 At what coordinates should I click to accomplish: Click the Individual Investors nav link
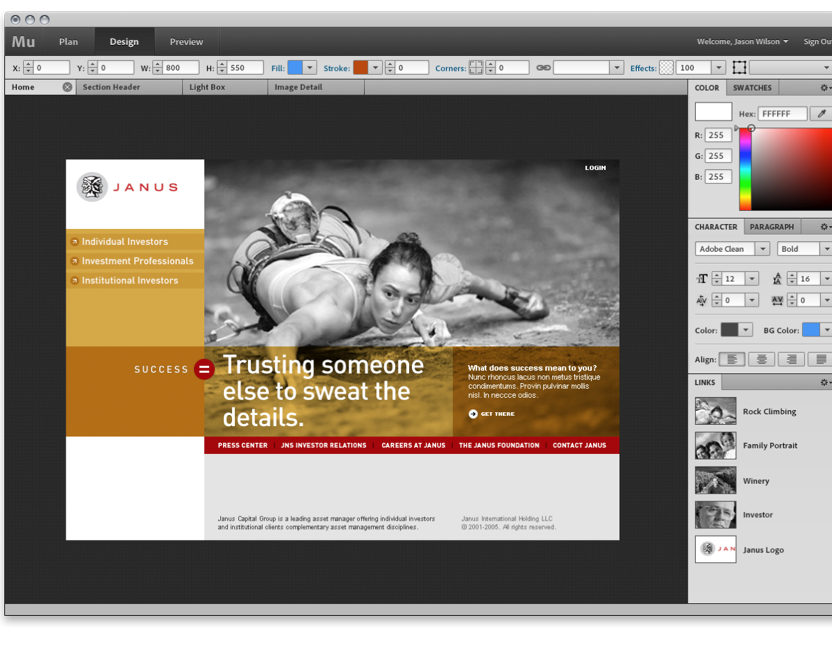[x=125, y=241]
